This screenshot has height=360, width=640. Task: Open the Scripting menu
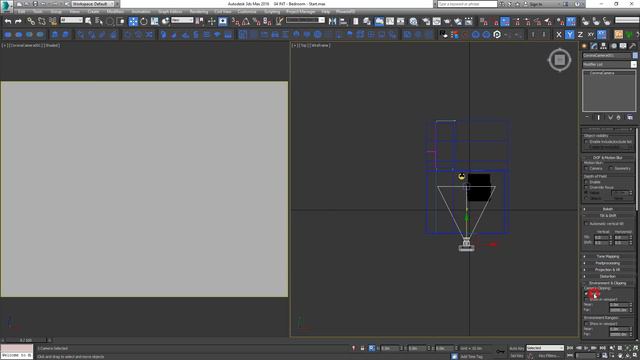[x=272, y=12]
